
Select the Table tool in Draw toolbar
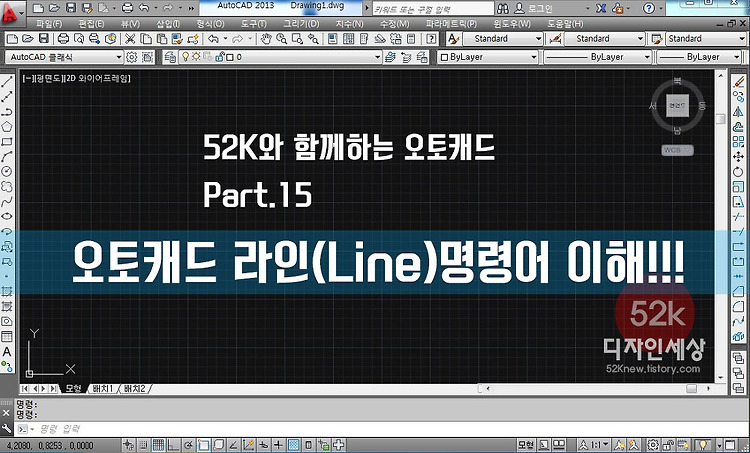(x=7, y=336)
